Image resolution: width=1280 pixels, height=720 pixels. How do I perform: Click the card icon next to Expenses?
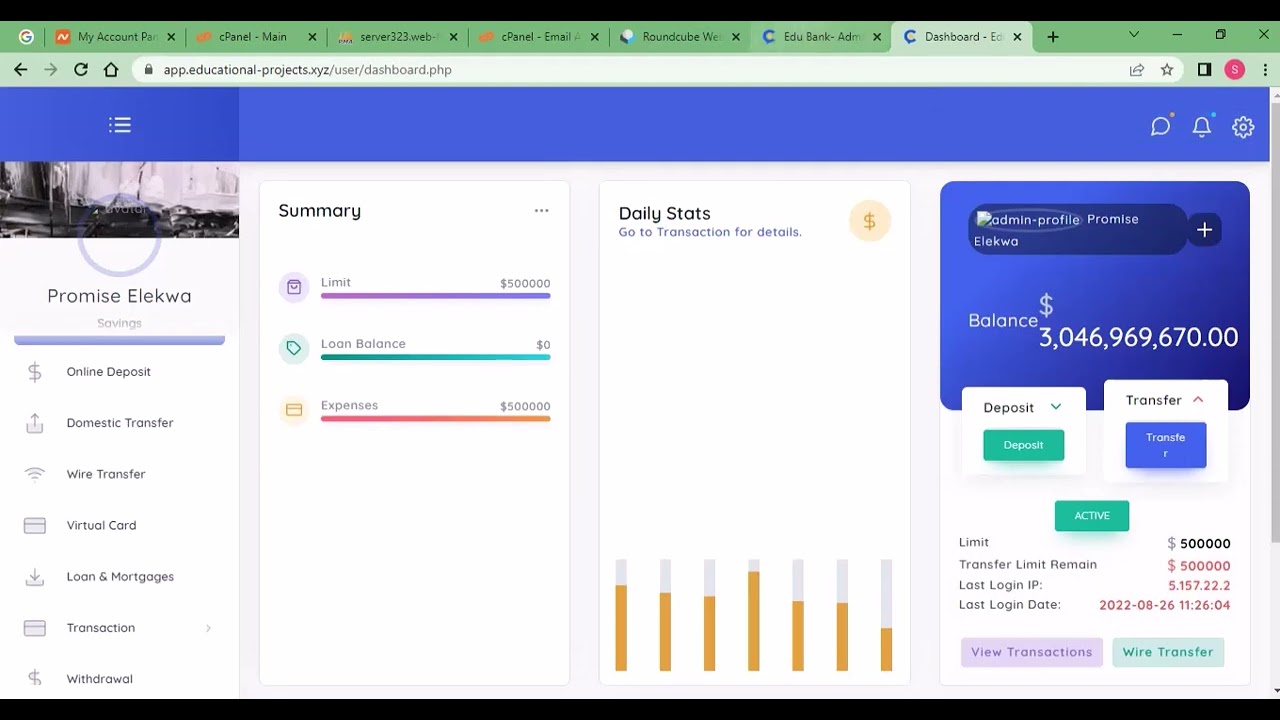tap(294, 410)
